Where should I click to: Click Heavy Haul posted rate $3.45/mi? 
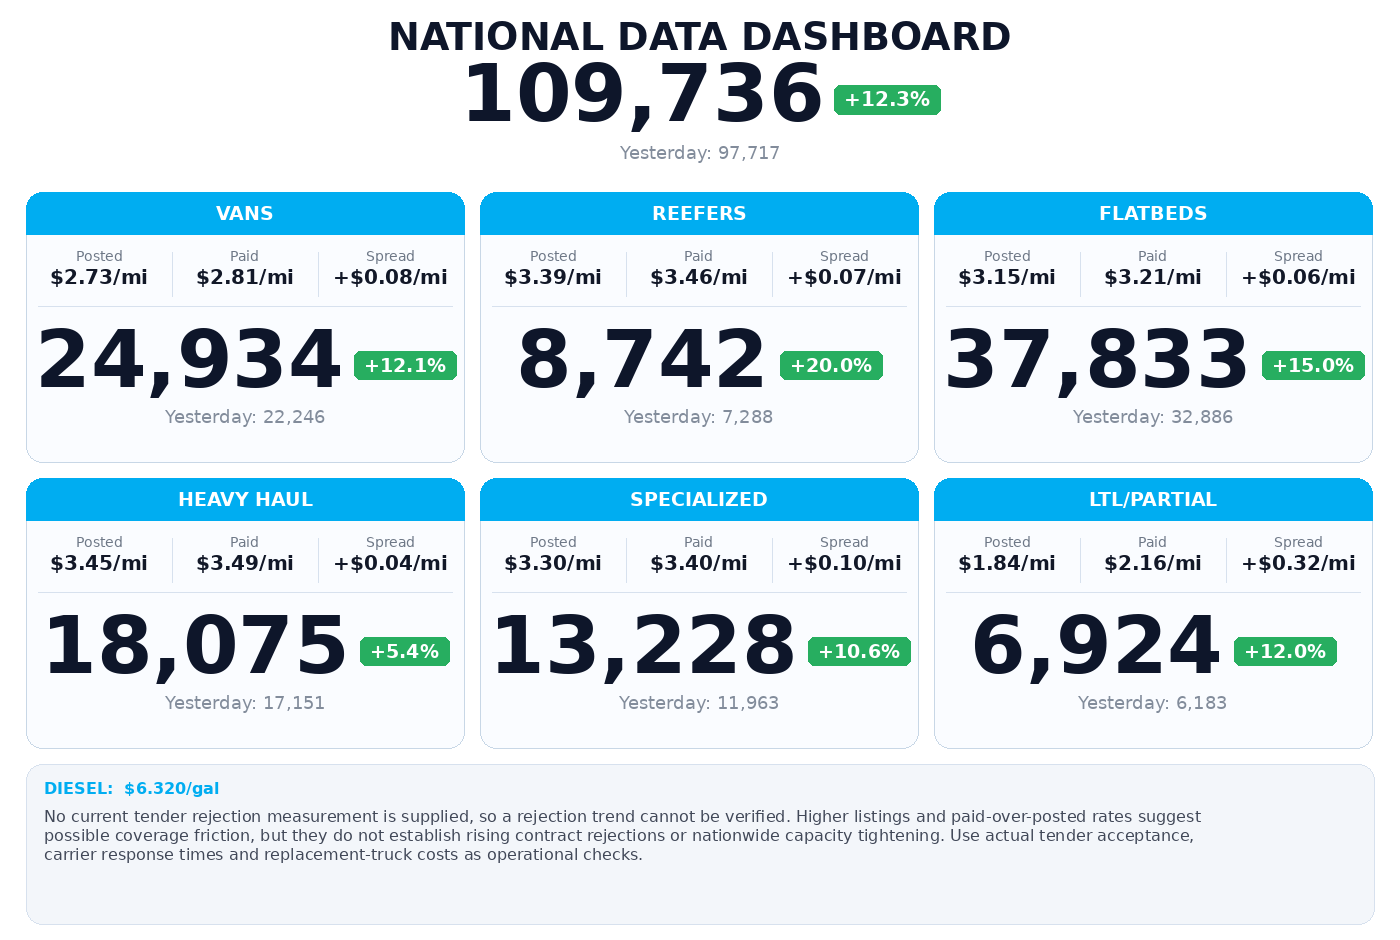(x=99, y=563)
